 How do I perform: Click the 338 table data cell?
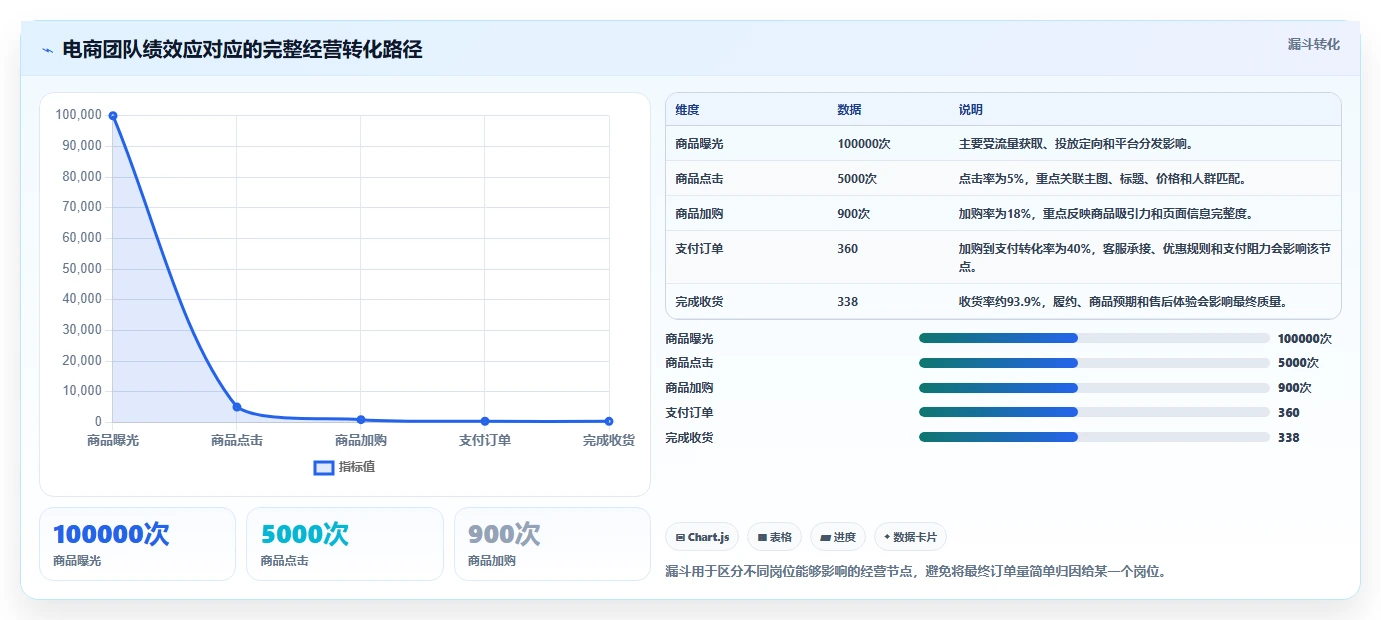click(847, 302)
